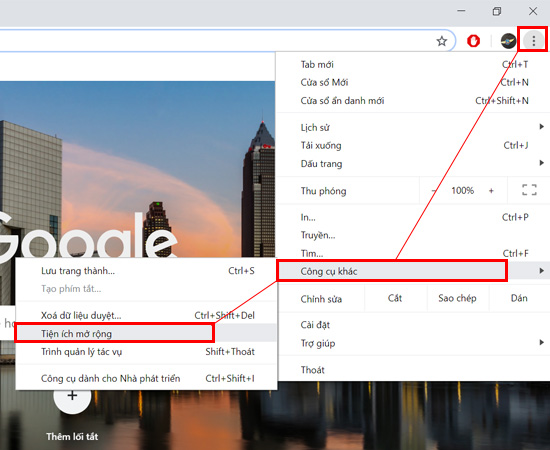This screenshot has height=450, width=550.
Task: Zoom in with the plus button
Action: point(491,190)
